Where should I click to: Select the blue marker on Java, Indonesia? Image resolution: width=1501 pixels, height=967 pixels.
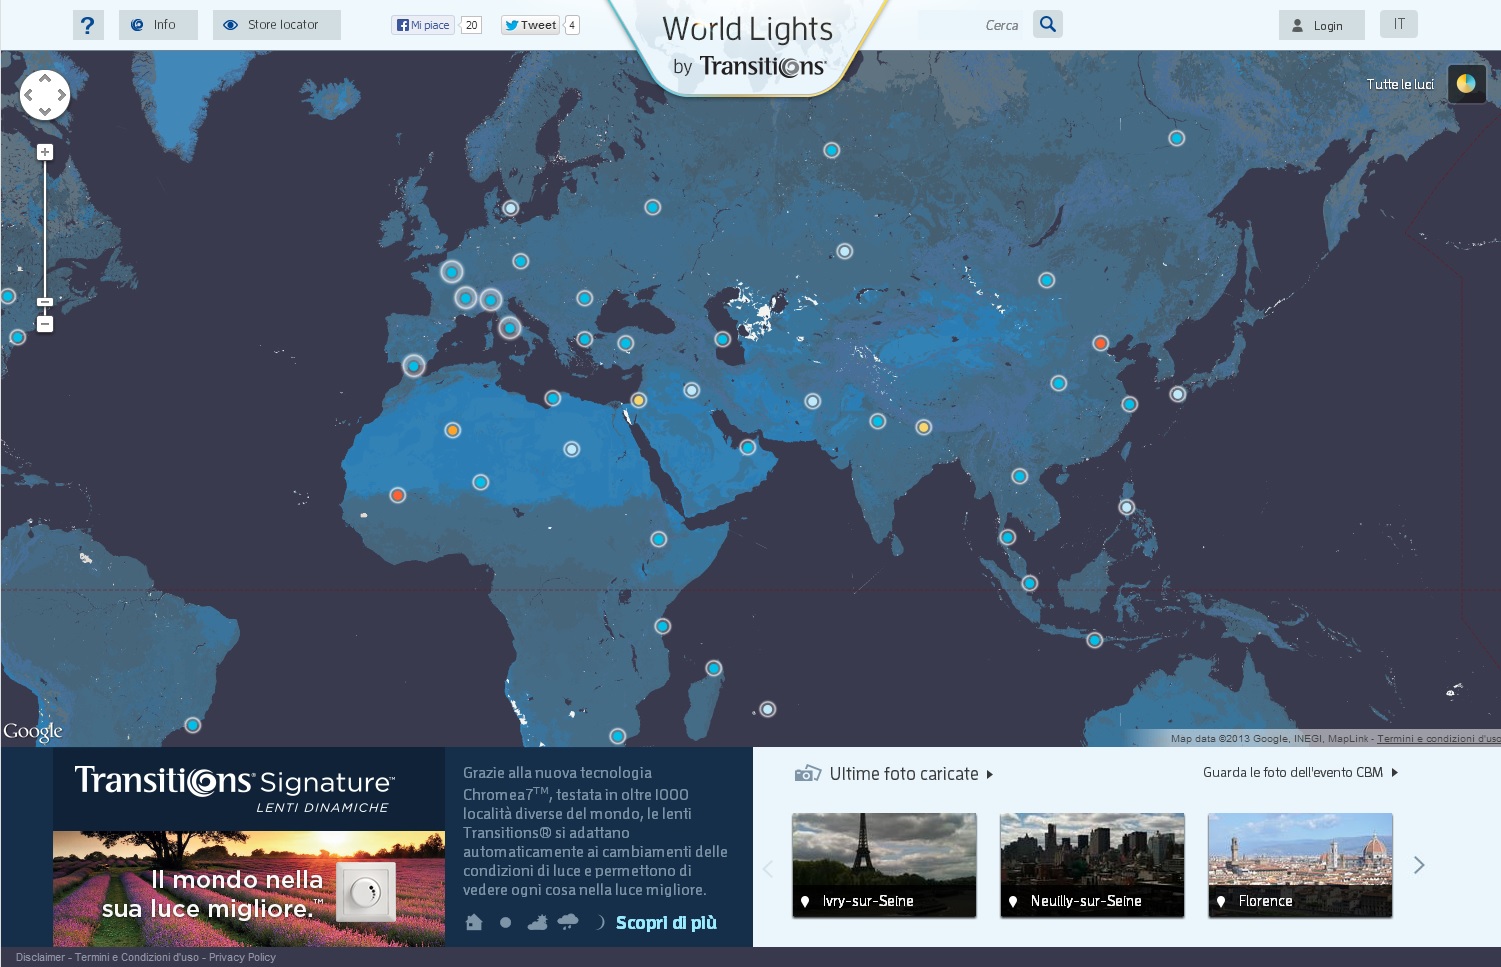click(1095, 640)
